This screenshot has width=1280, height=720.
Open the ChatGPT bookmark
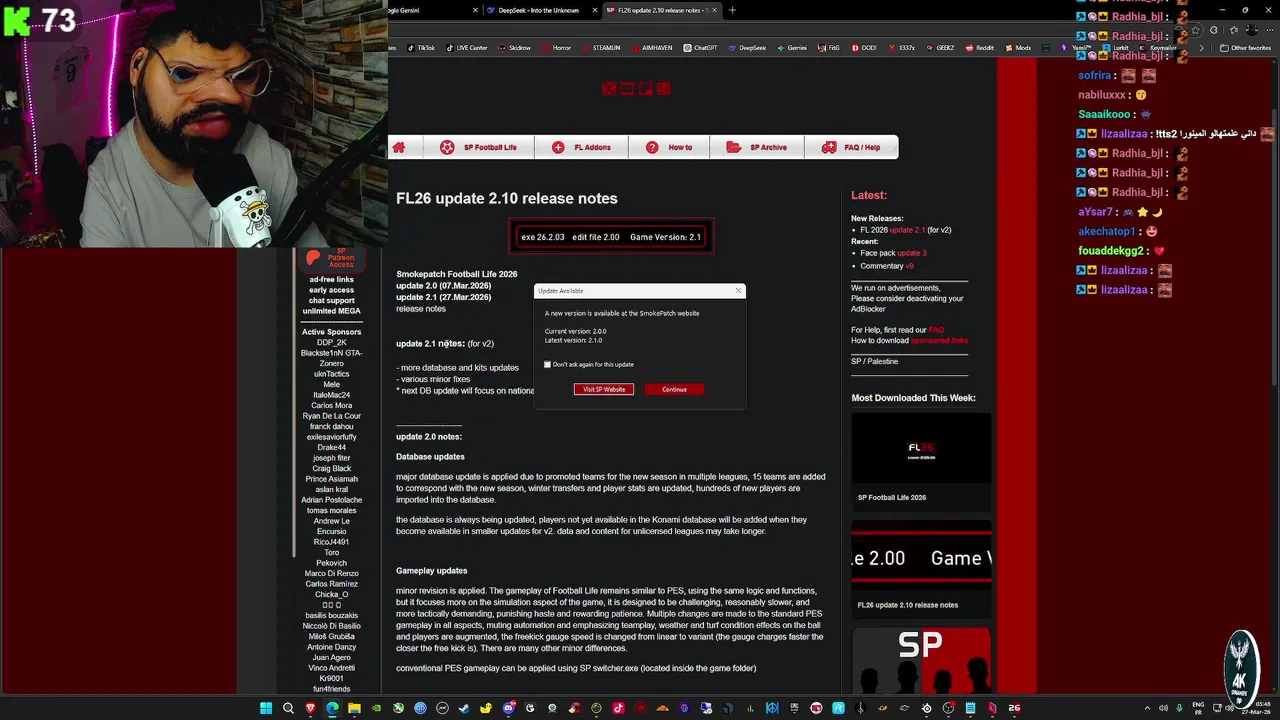[x=701, y=48]
